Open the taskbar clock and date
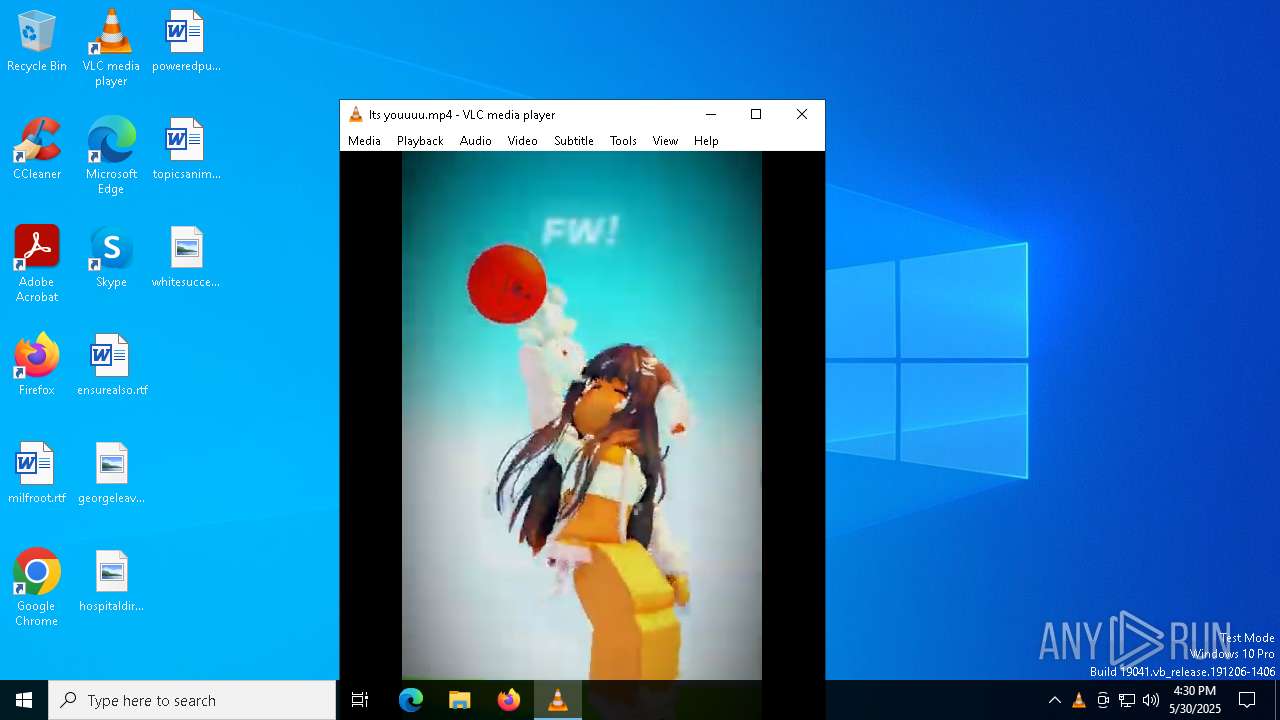 tap(1195, 700)
